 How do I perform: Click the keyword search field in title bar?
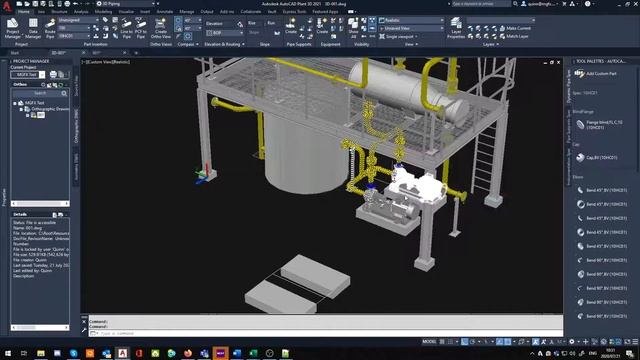point(481,4)
